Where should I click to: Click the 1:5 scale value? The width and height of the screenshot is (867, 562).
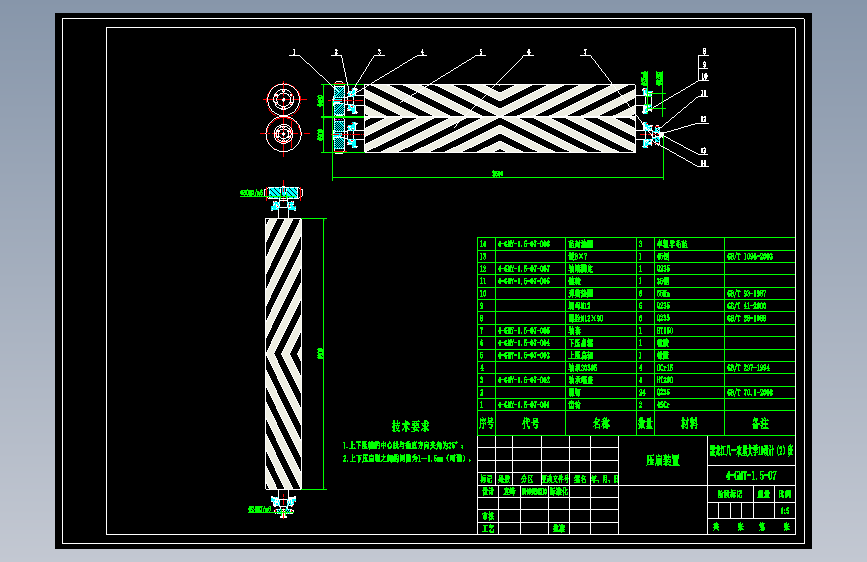click(x=785, y=511)
